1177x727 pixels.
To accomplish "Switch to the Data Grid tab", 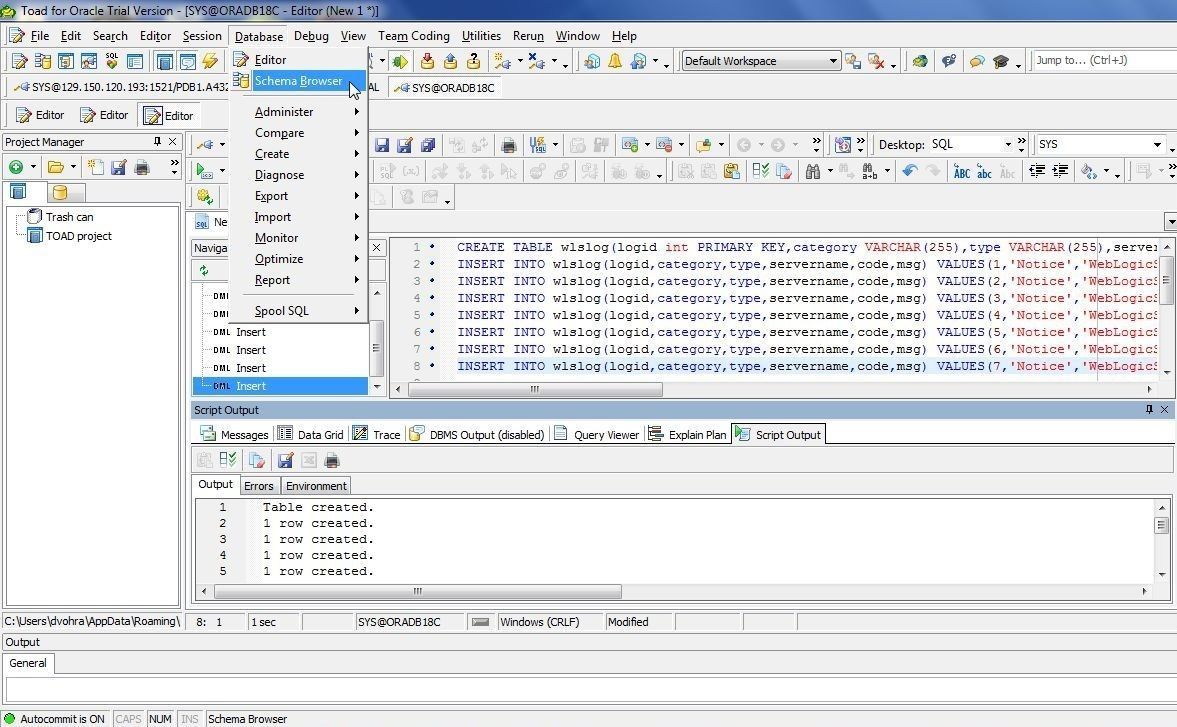I will pos(311,434).
